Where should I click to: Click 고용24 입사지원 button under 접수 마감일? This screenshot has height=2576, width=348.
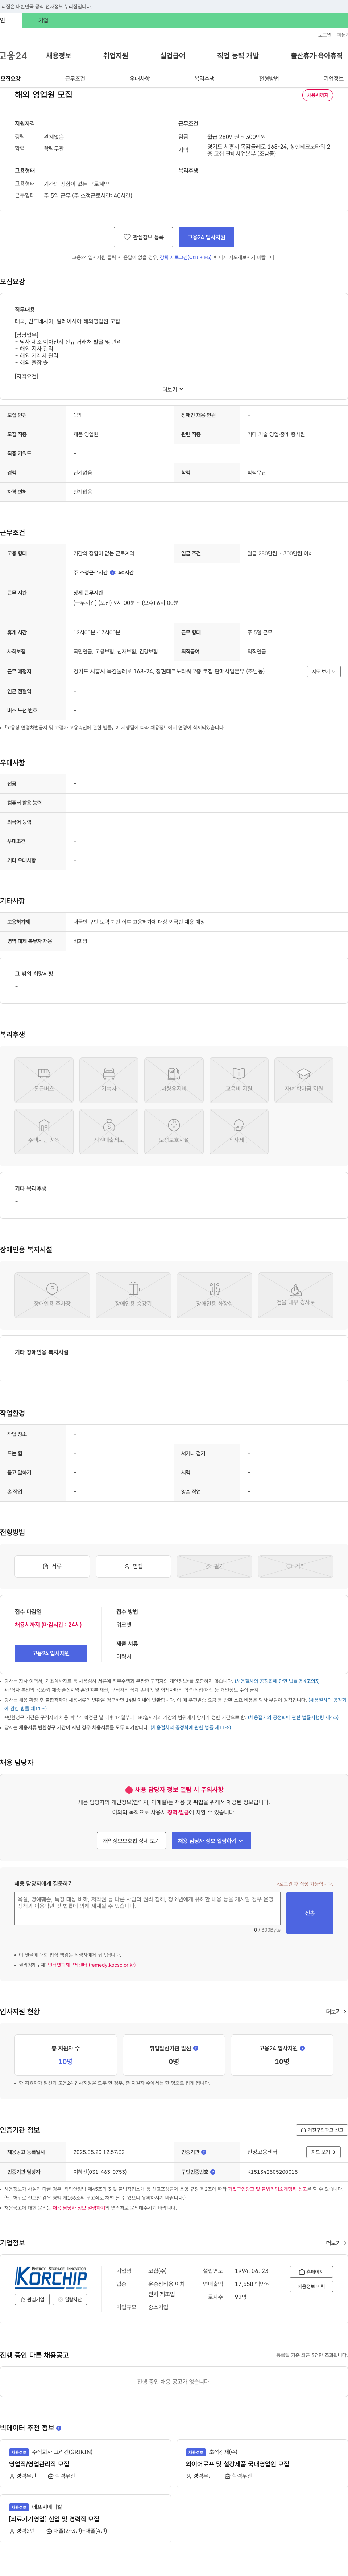[51, 1653]
